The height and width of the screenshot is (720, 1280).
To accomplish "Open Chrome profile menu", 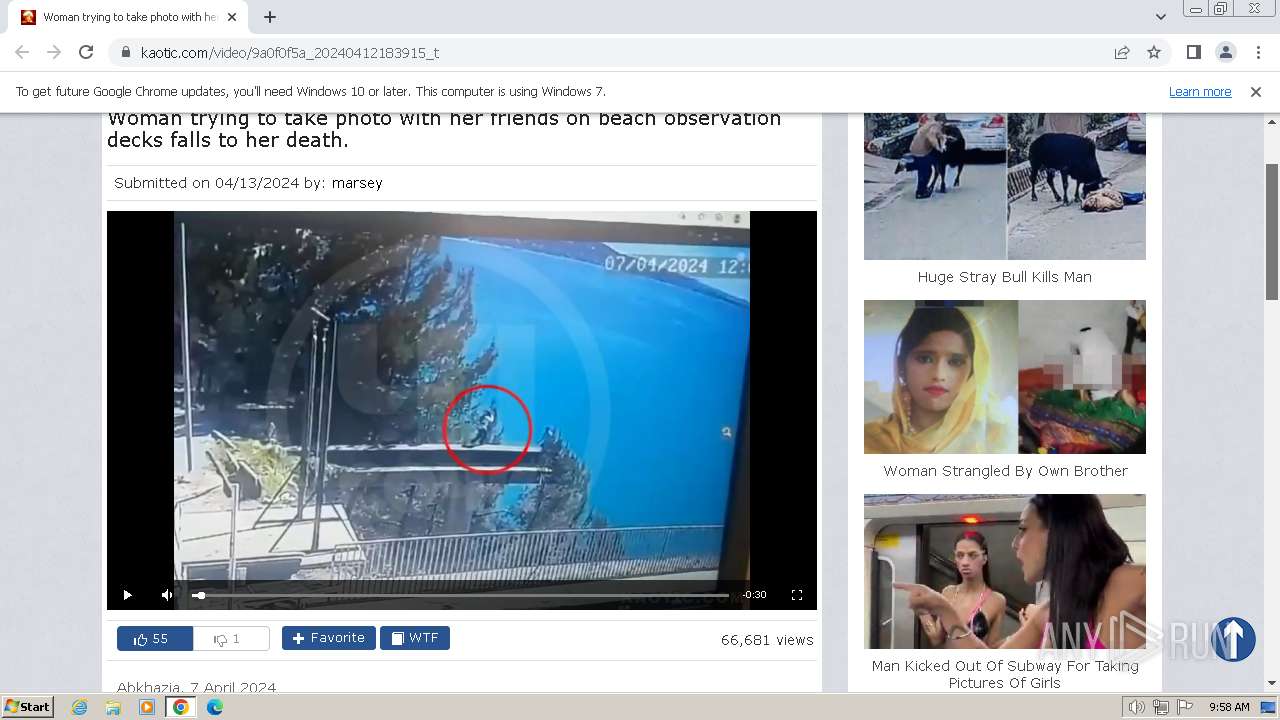I will tap(1225, 52).
